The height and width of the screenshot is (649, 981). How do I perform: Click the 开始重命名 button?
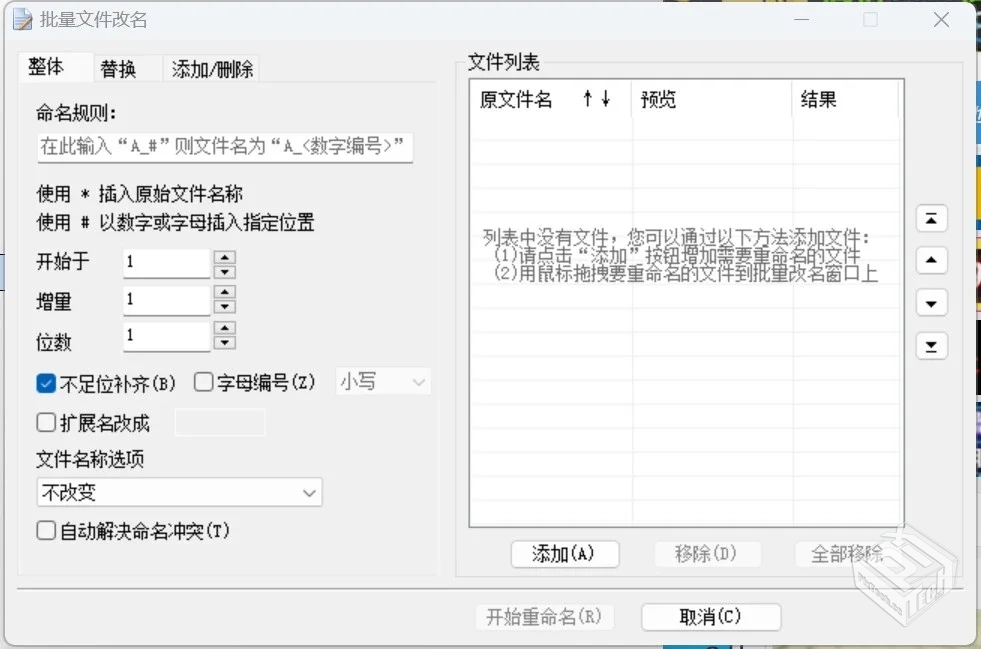click(545, 617)
